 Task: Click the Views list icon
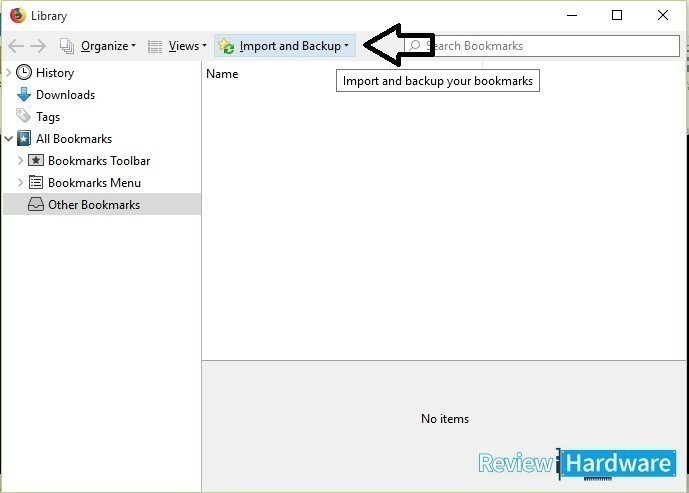point(155,46)
